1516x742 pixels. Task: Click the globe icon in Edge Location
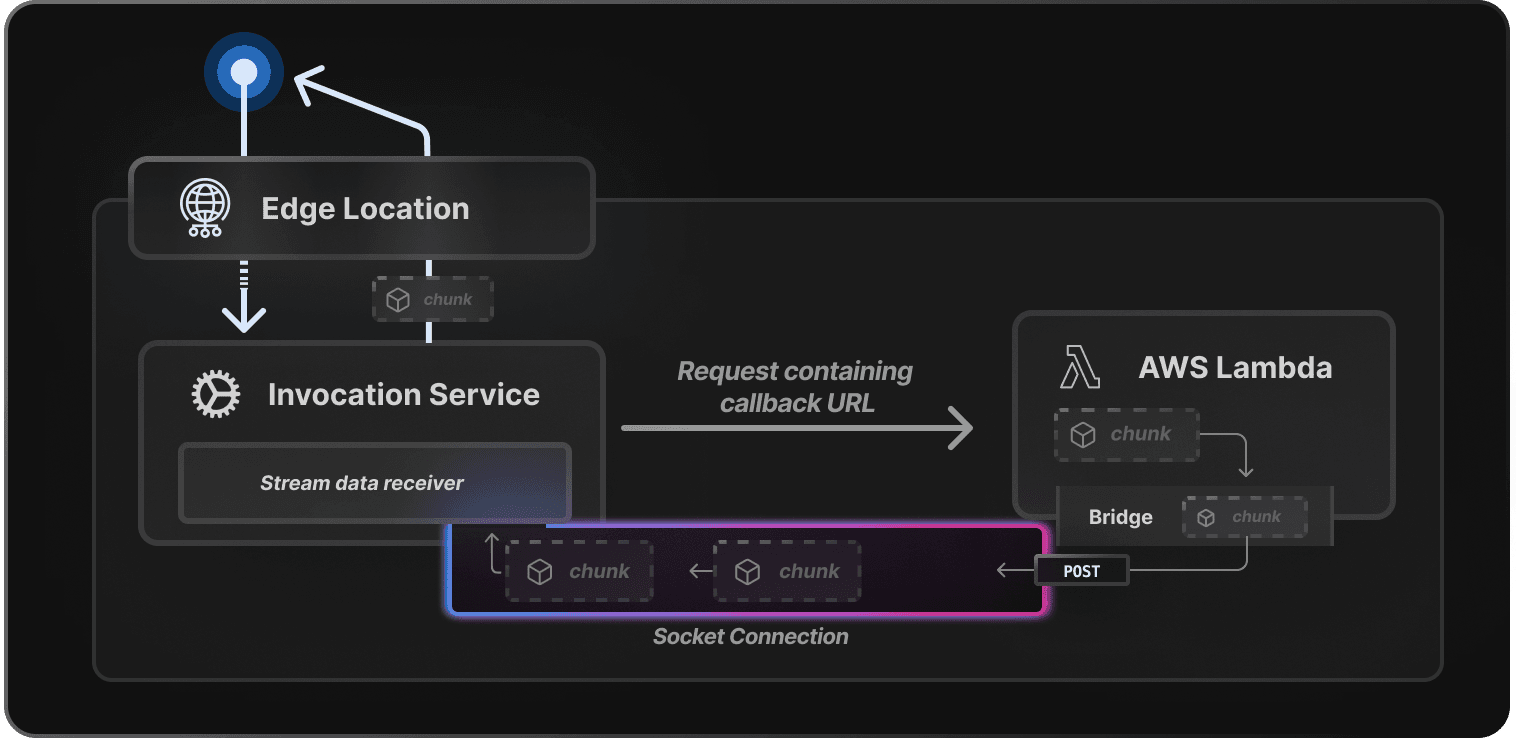point(203,208)
